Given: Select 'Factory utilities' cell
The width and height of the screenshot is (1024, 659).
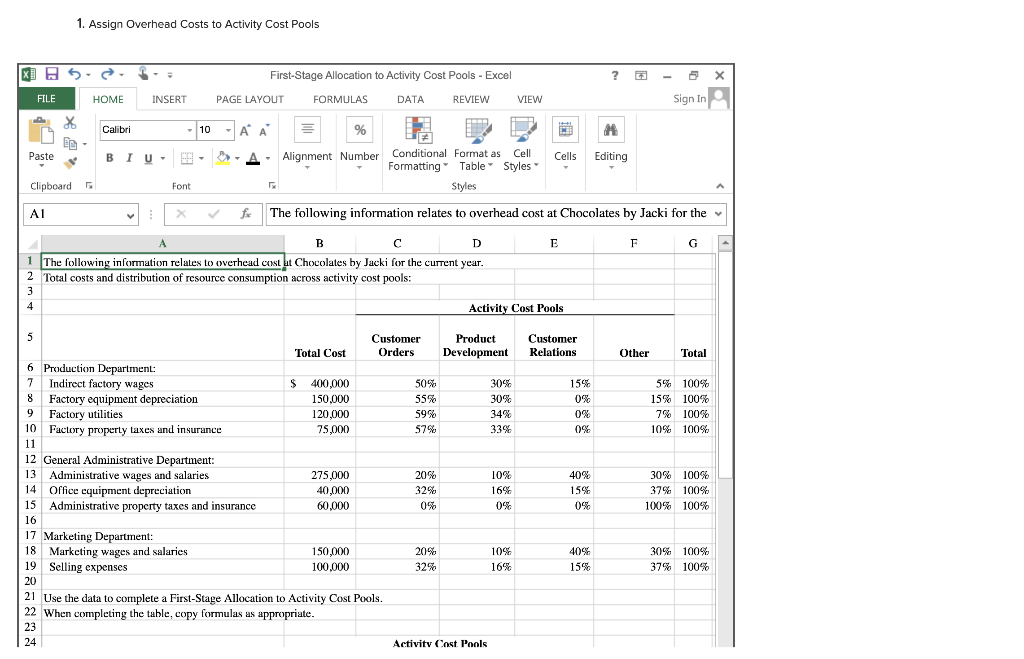Looking at the screenshot, I should click(163, 414).
